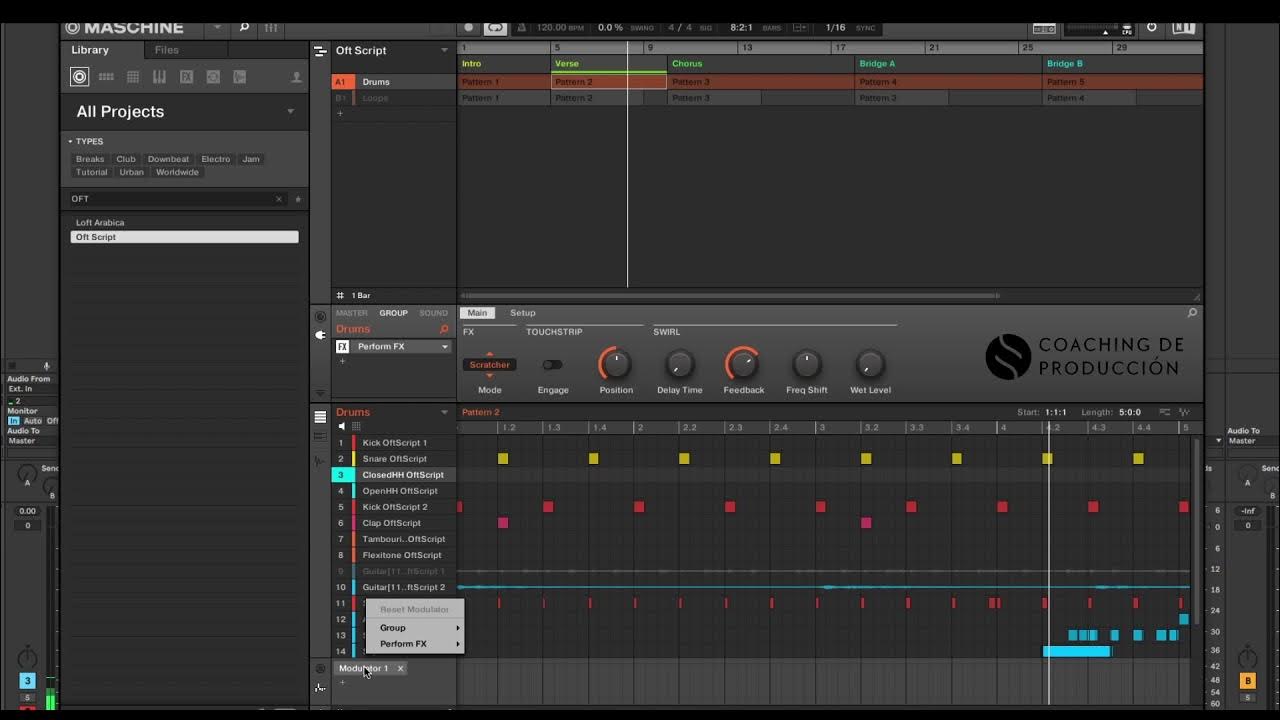The image size is (1280, 720).
Task: Select the Oft Script project result
Action: 184,237
